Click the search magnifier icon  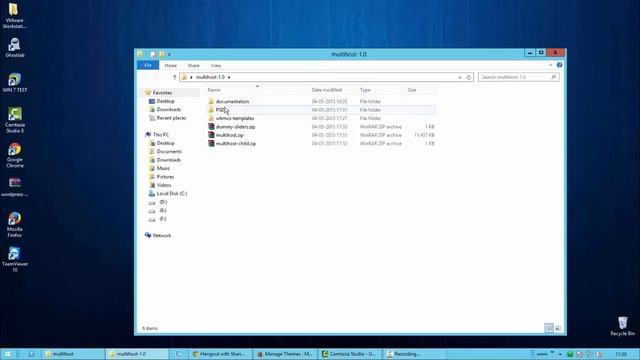[x=553, y=77]
